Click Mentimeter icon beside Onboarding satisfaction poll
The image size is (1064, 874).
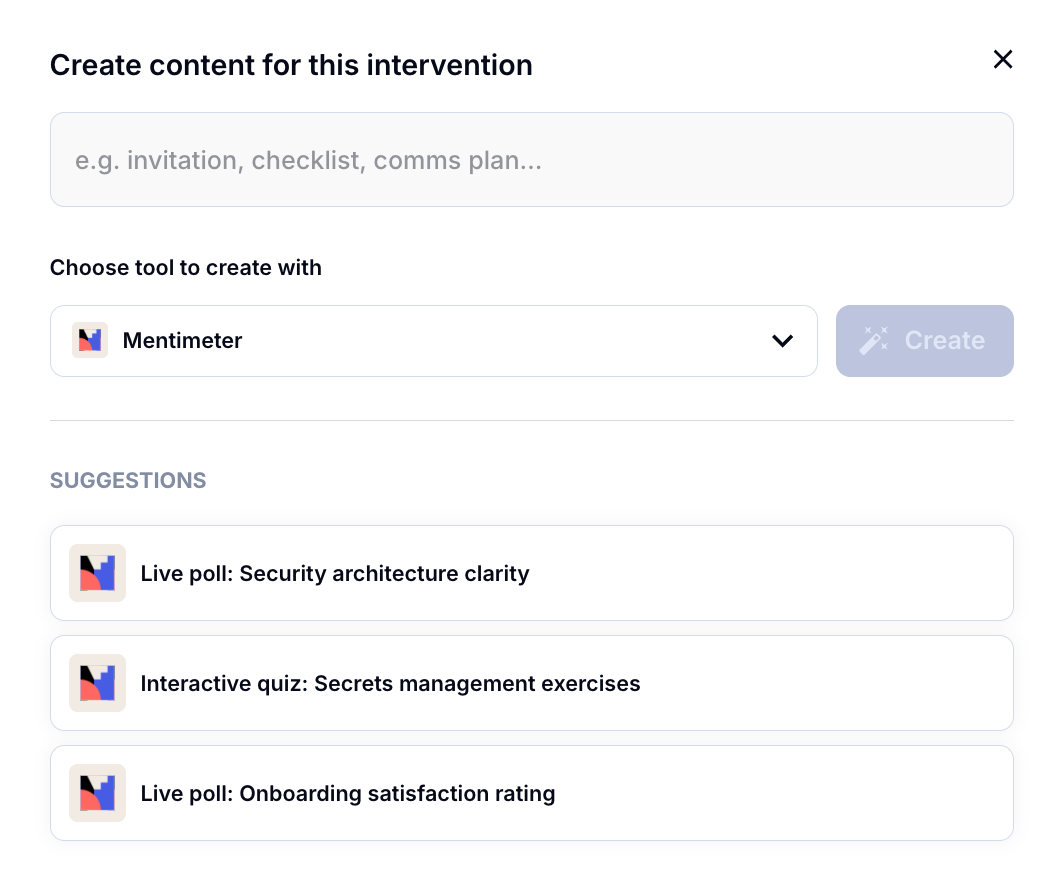97,793
